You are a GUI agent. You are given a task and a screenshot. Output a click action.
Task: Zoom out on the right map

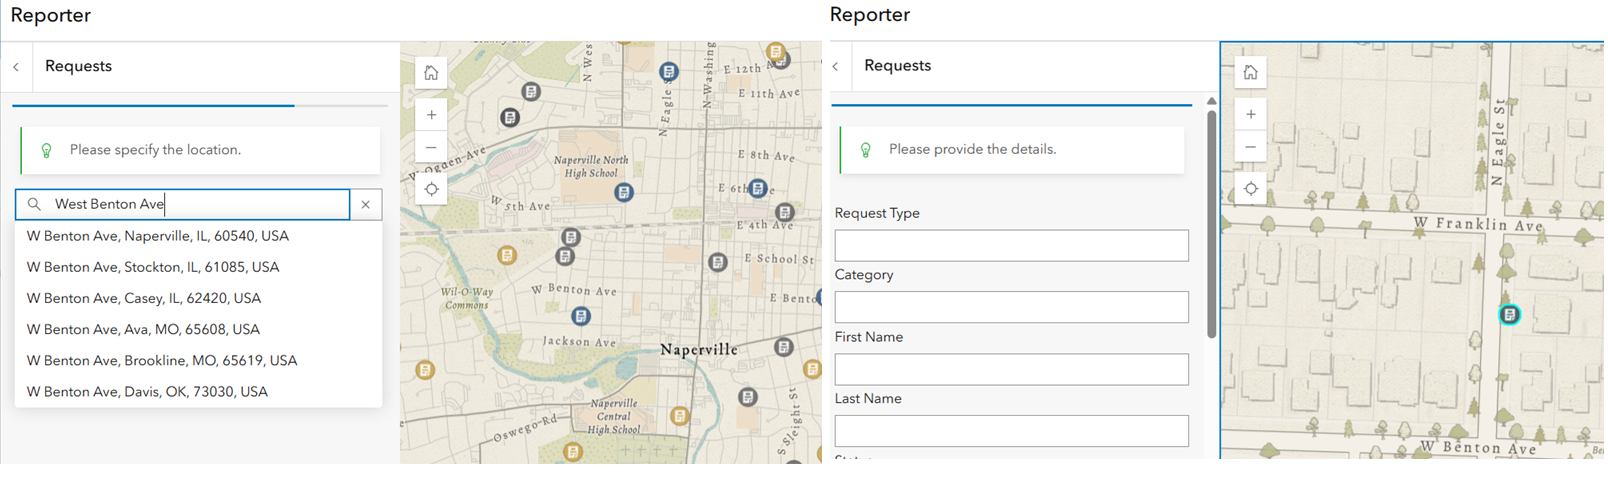pos(1250,147)
